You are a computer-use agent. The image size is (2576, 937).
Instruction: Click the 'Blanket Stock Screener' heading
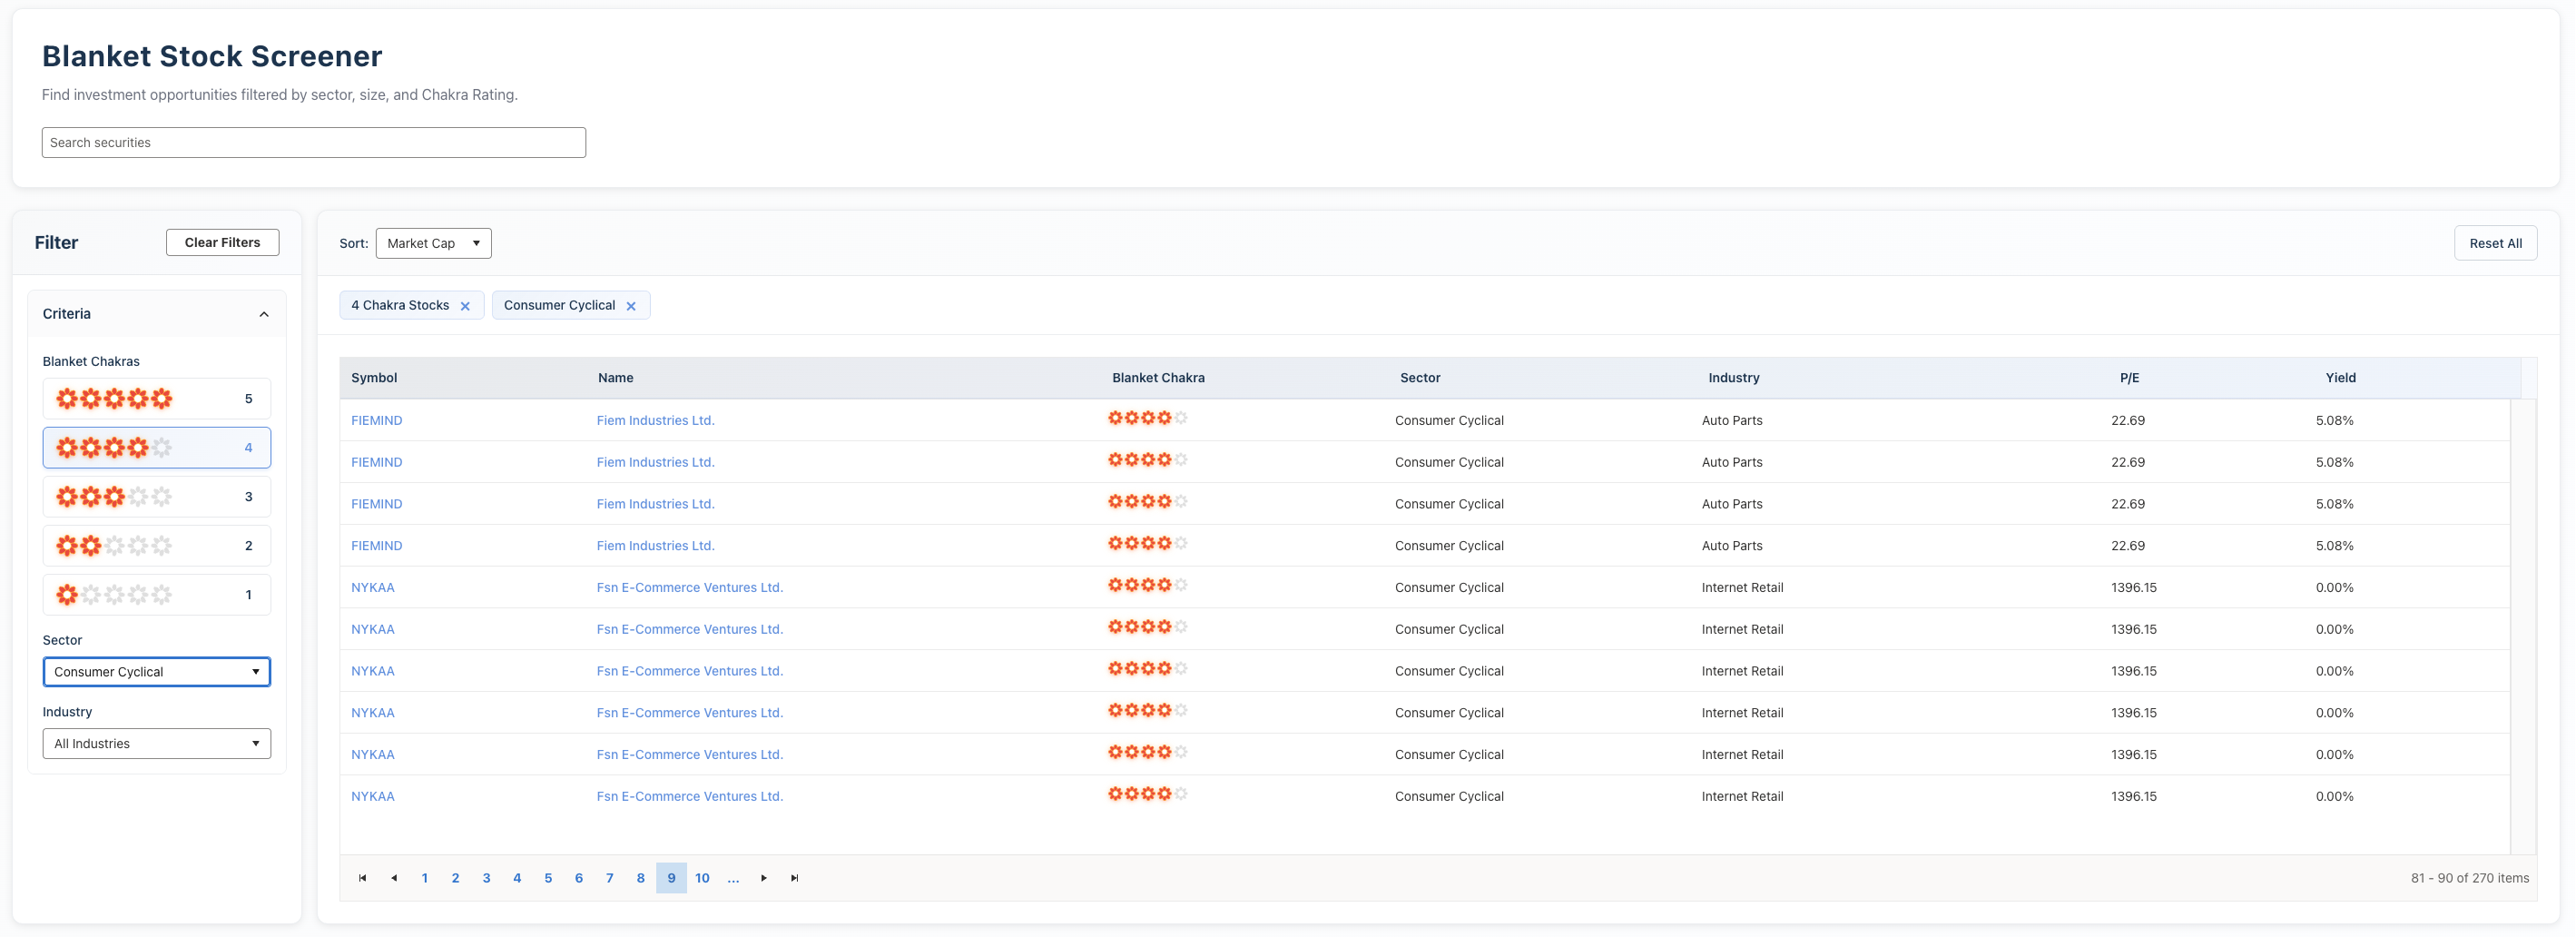(212, 56)
